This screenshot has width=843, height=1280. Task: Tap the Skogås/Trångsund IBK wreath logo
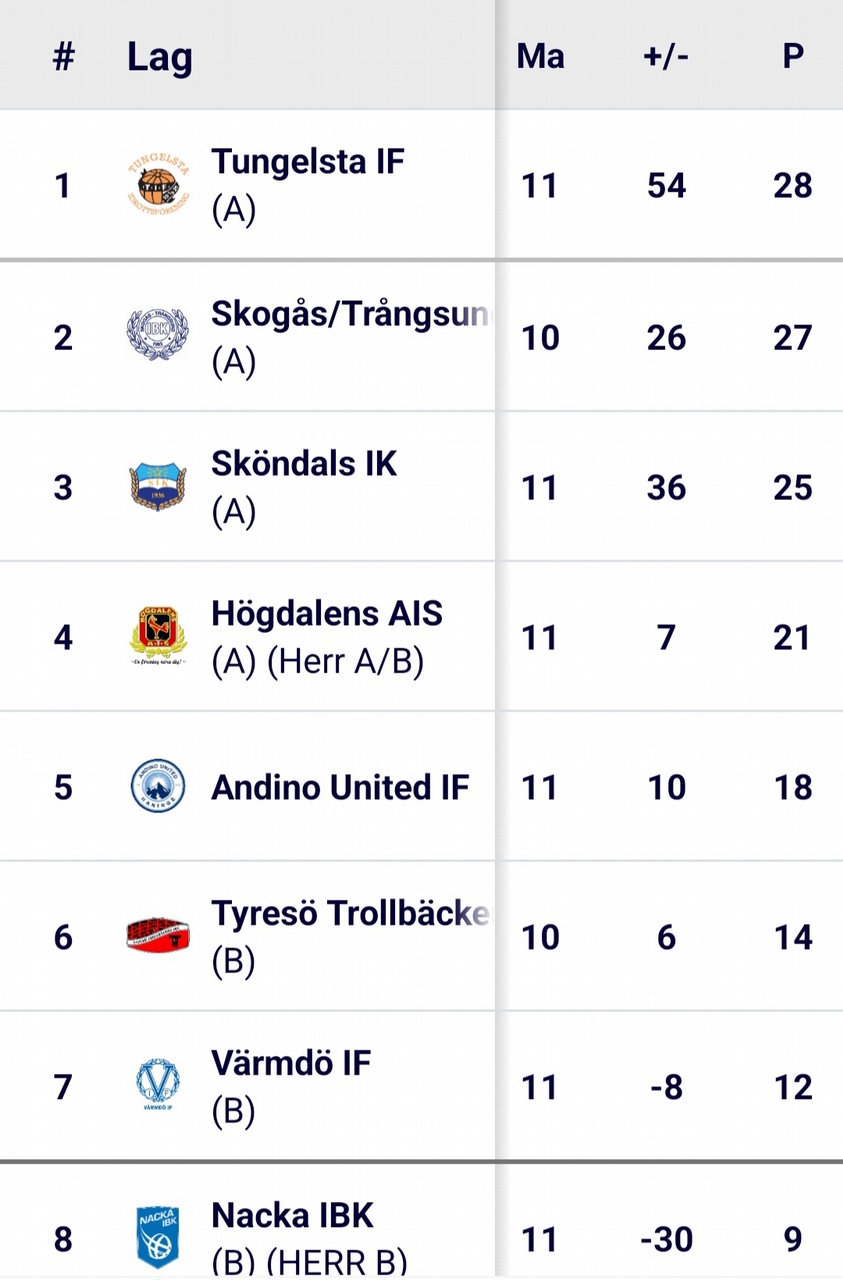pos(158,335)
